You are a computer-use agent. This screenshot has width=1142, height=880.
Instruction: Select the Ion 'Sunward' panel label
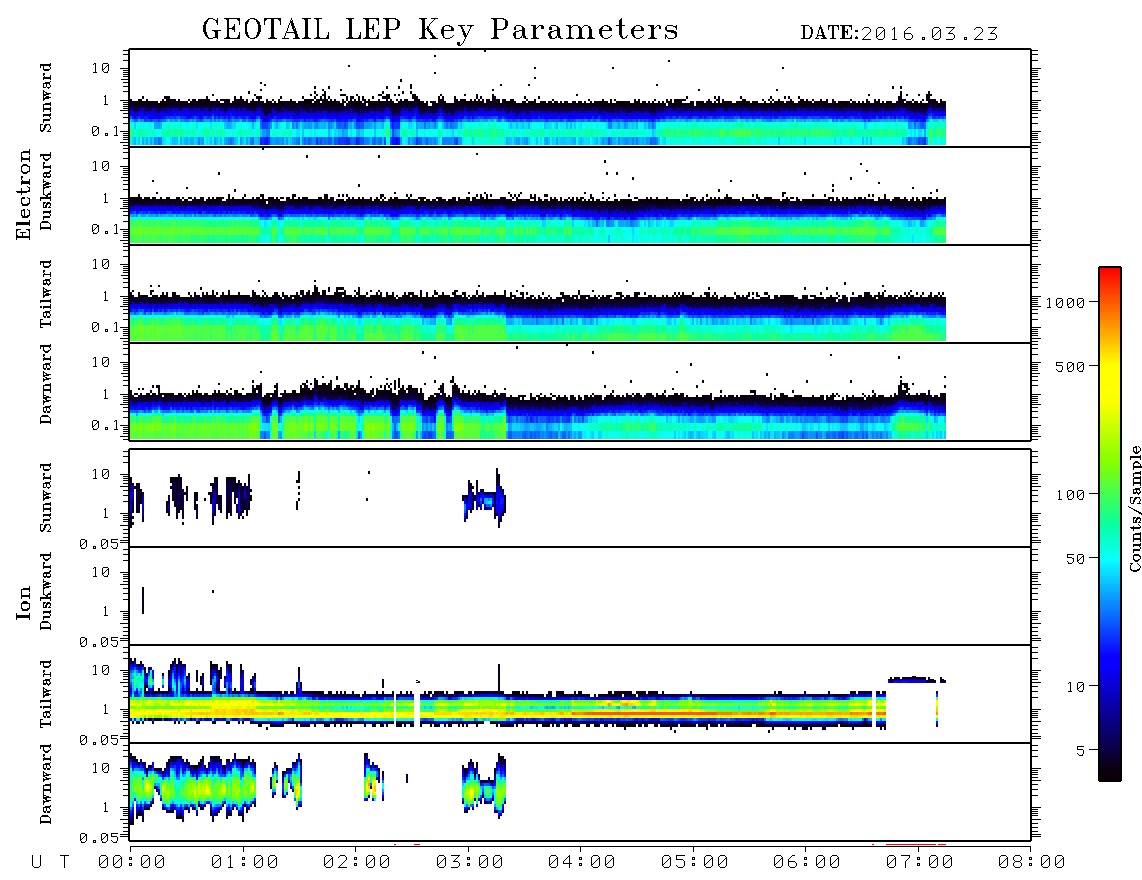pos(46,498)
